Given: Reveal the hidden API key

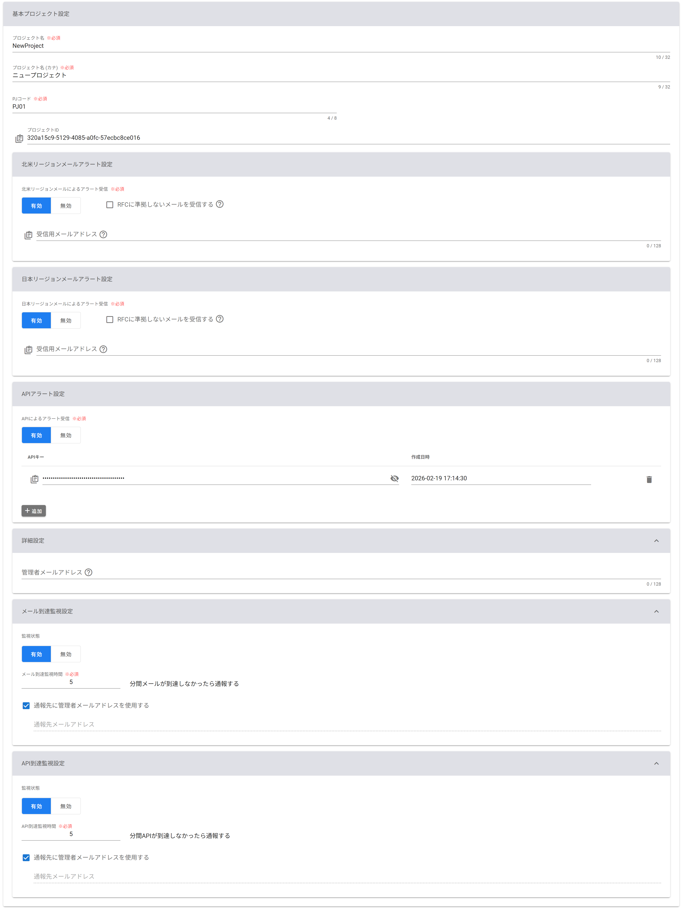Looking at the screenshot, I should click(394, 479).
